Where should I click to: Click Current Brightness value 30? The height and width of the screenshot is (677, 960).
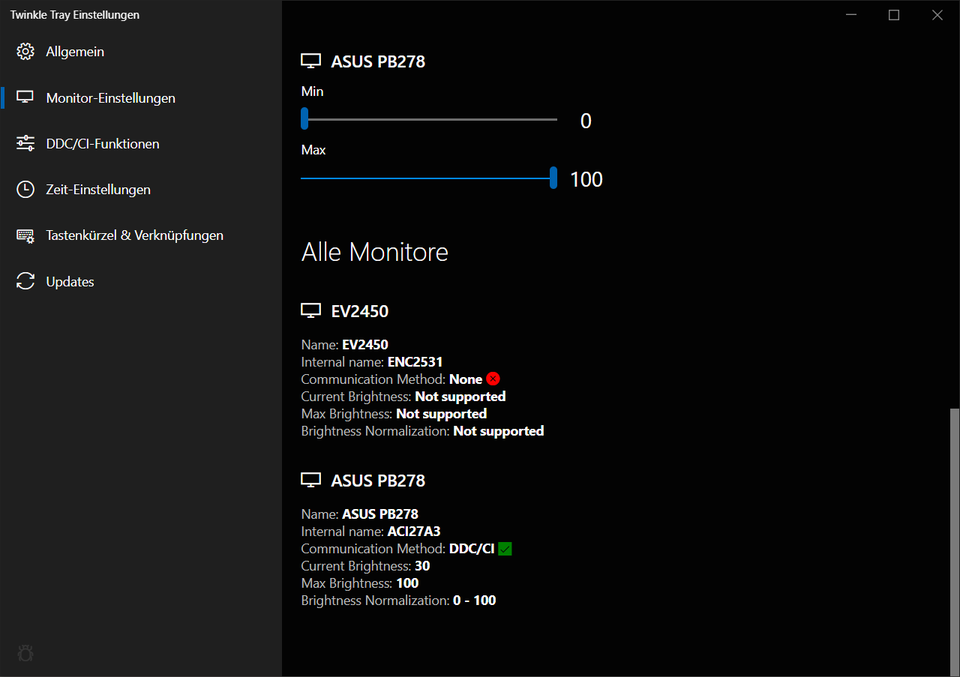[x=422, y=566]
